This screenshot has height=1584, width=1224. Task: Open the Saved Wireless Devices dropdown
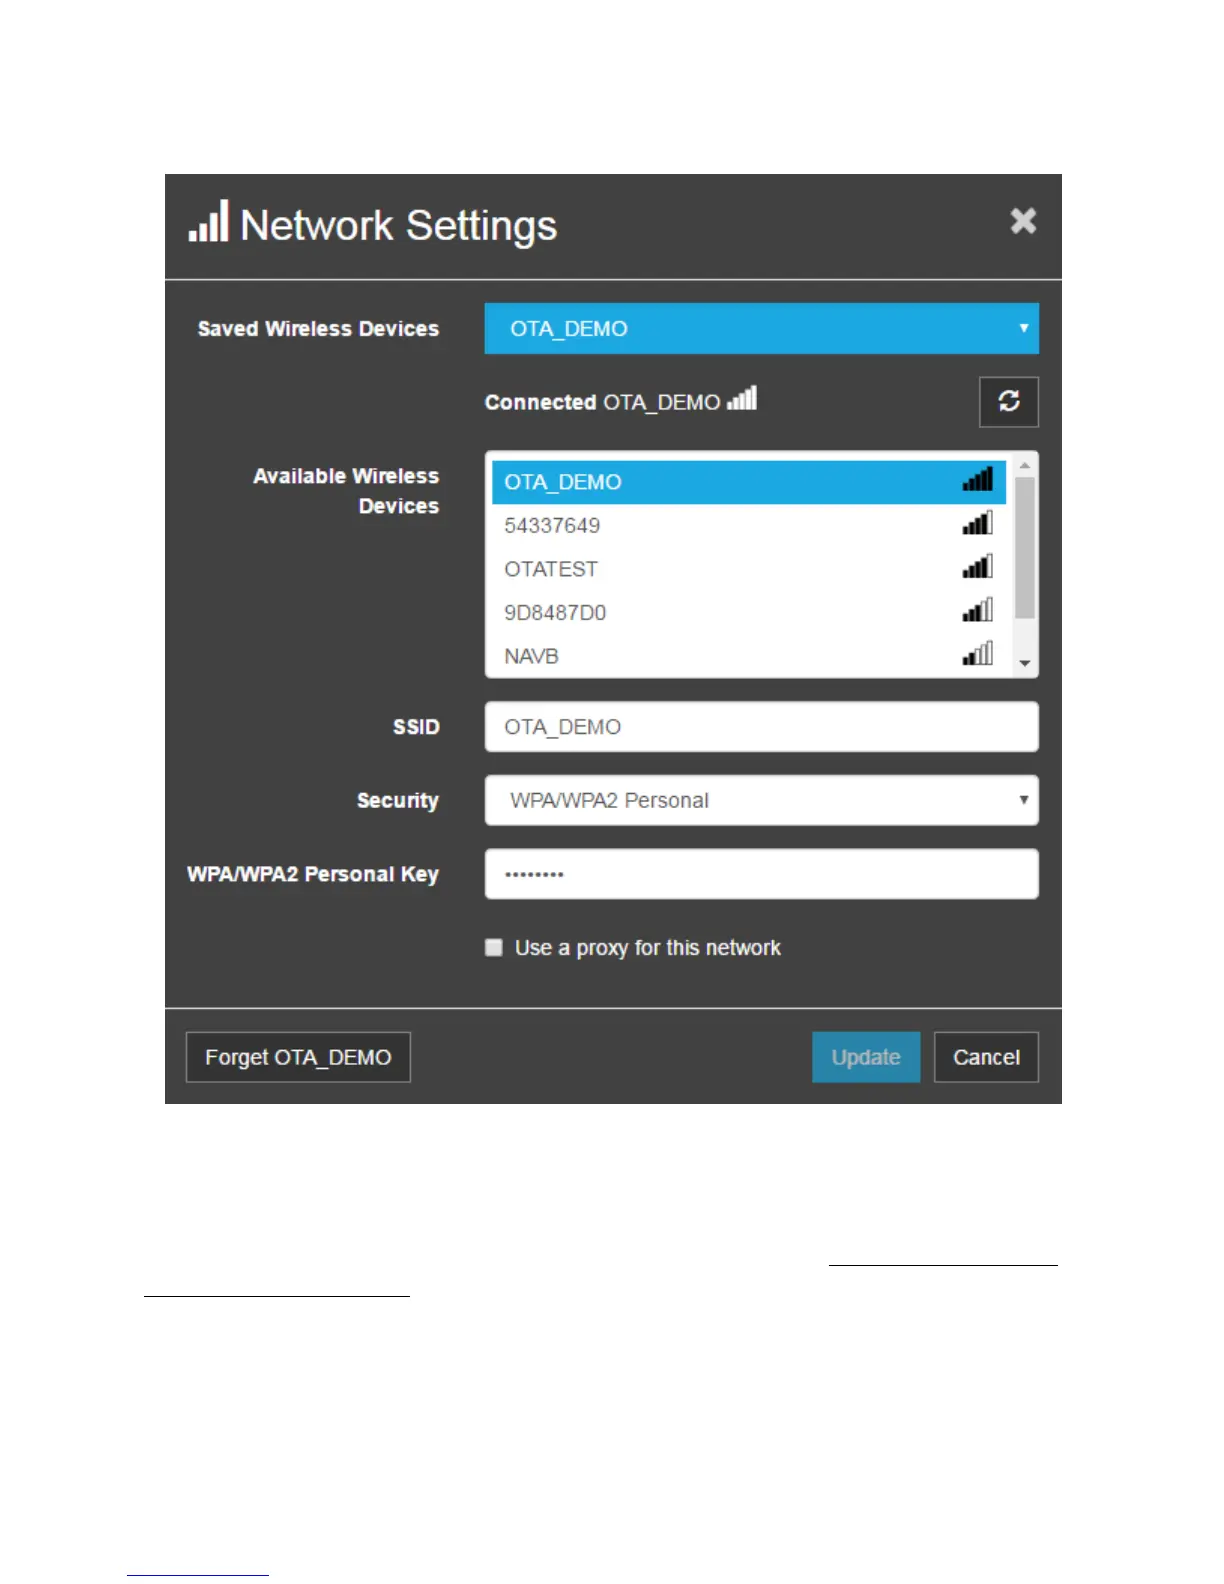(x=761, y=329)
